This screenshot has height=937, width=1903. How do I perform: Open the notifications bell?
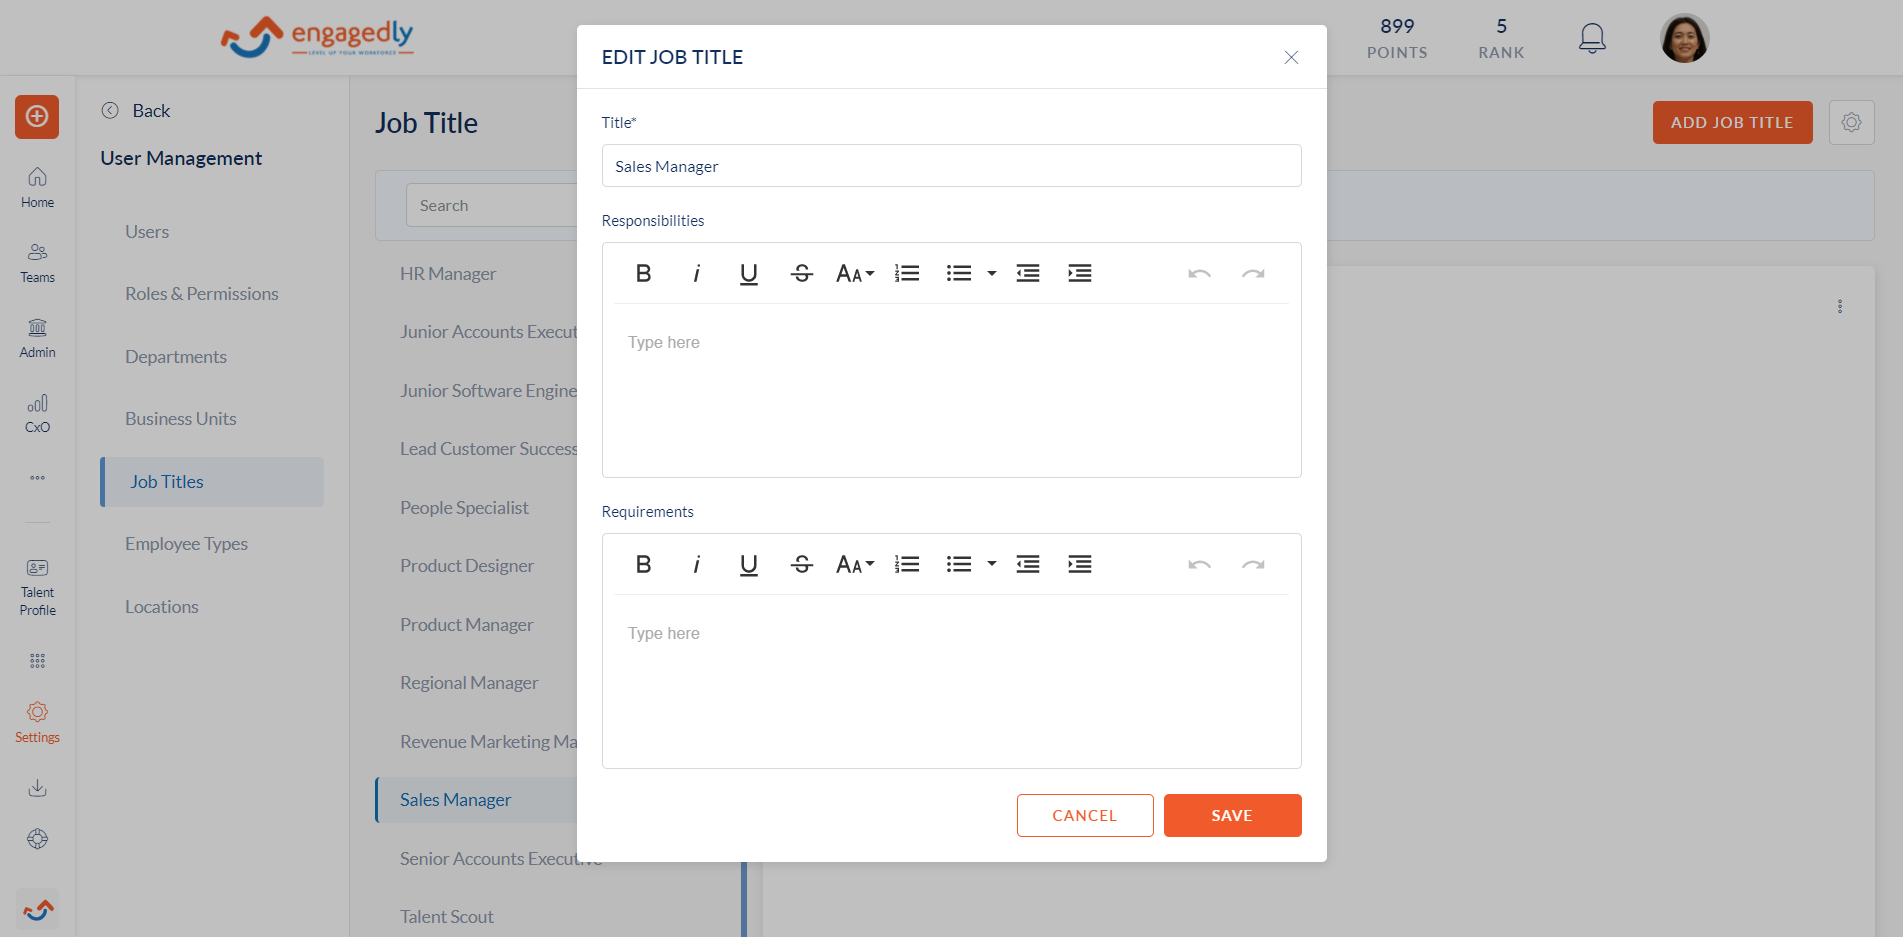[1592, 38]
